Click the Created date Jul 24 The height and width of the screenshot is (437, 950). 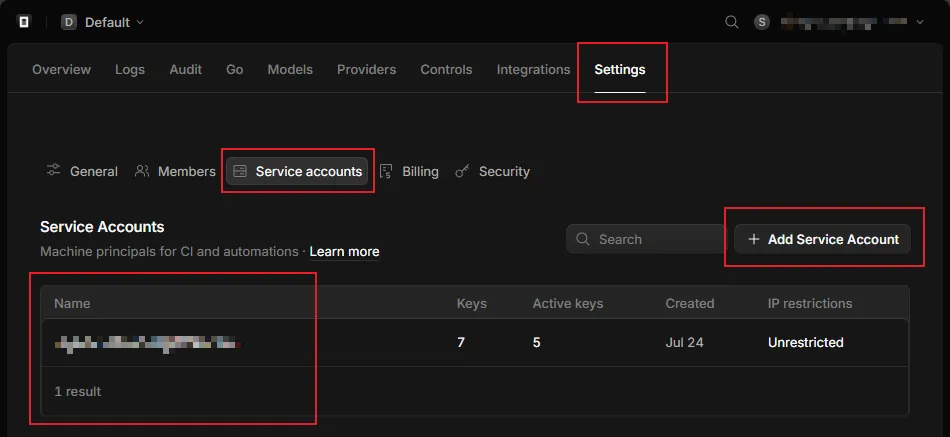point(684,343)
